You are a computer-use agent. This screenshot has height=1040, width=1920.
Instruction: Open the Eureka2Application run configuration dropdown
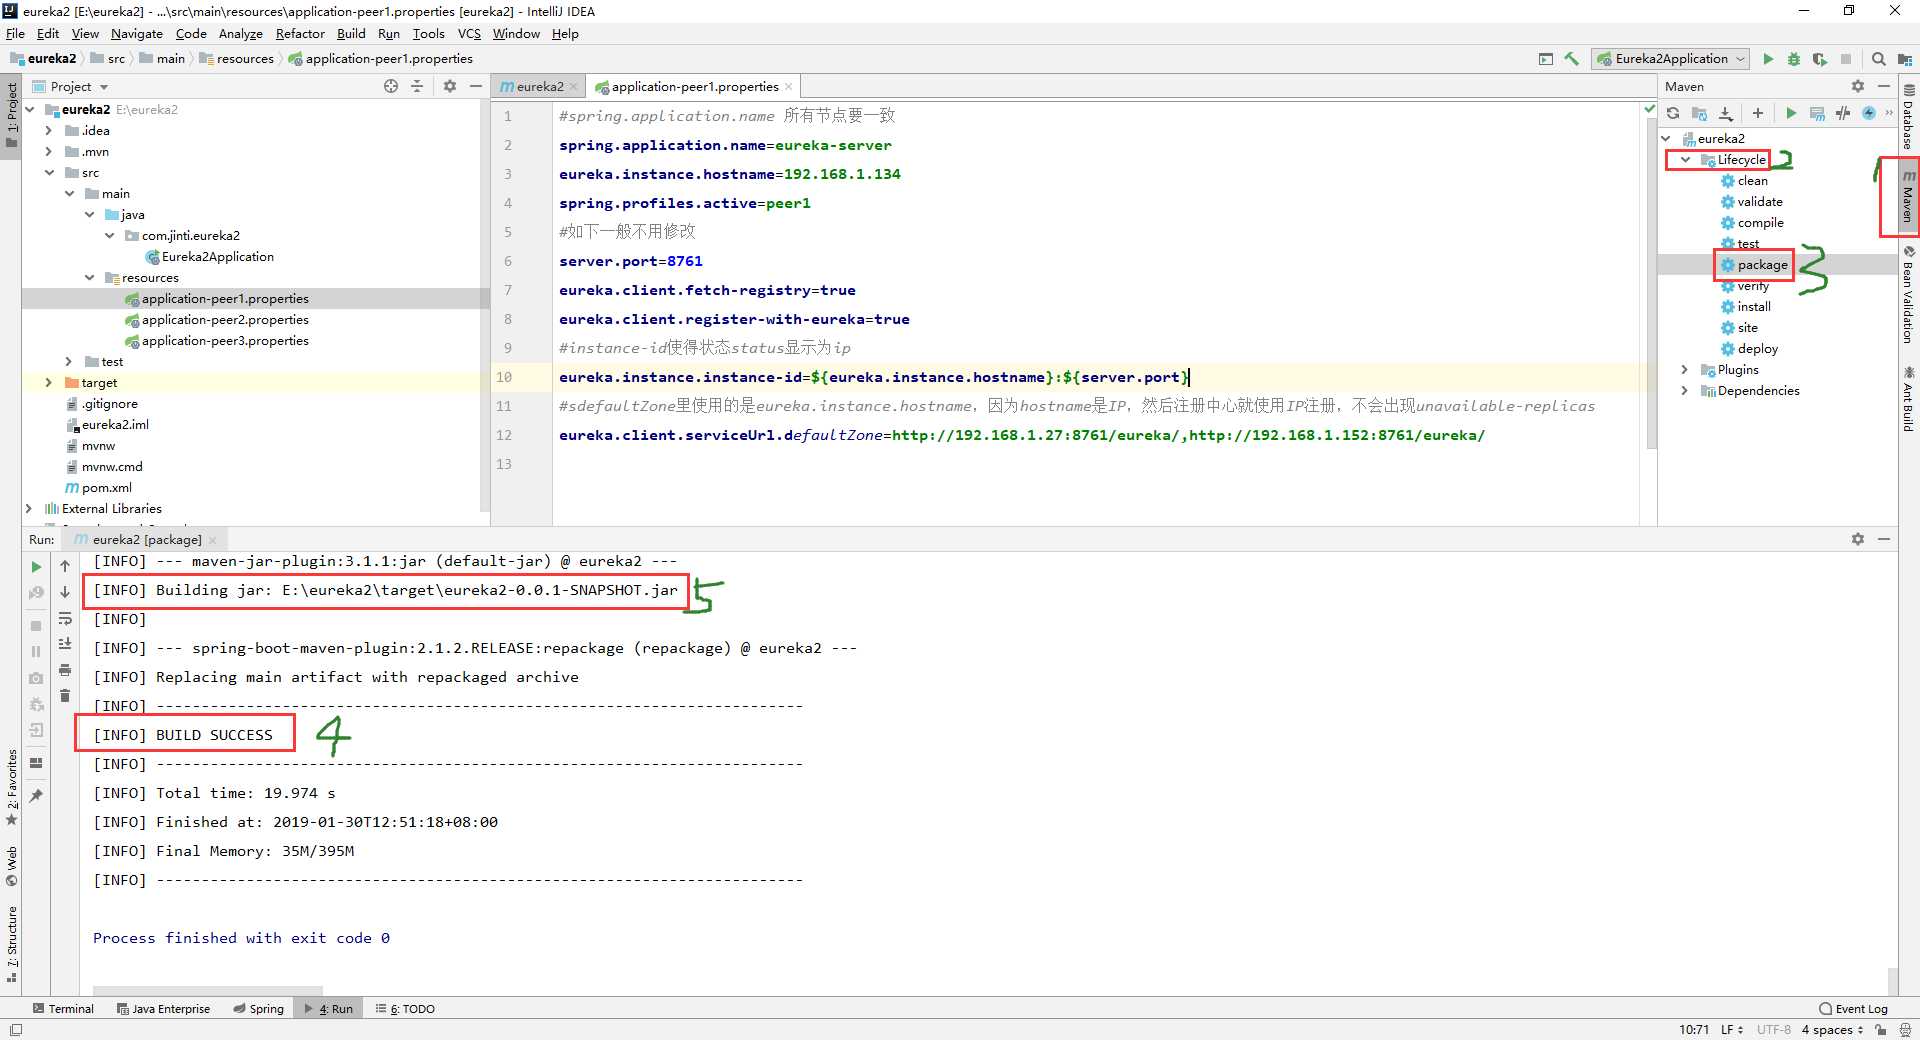pyautogui.click(x=1671, y=59)
